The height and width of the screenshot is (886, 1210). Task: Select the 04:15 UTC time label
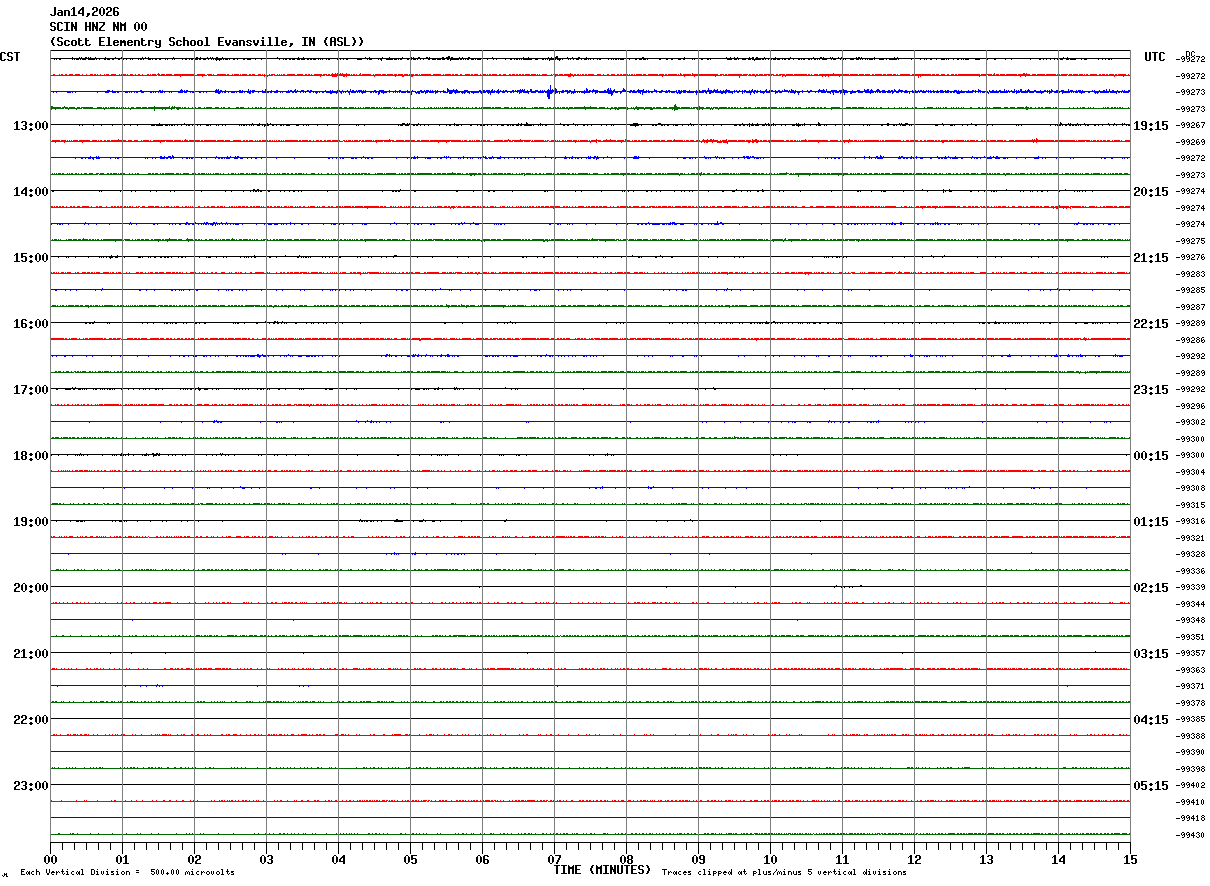[x=1150, y=720]
